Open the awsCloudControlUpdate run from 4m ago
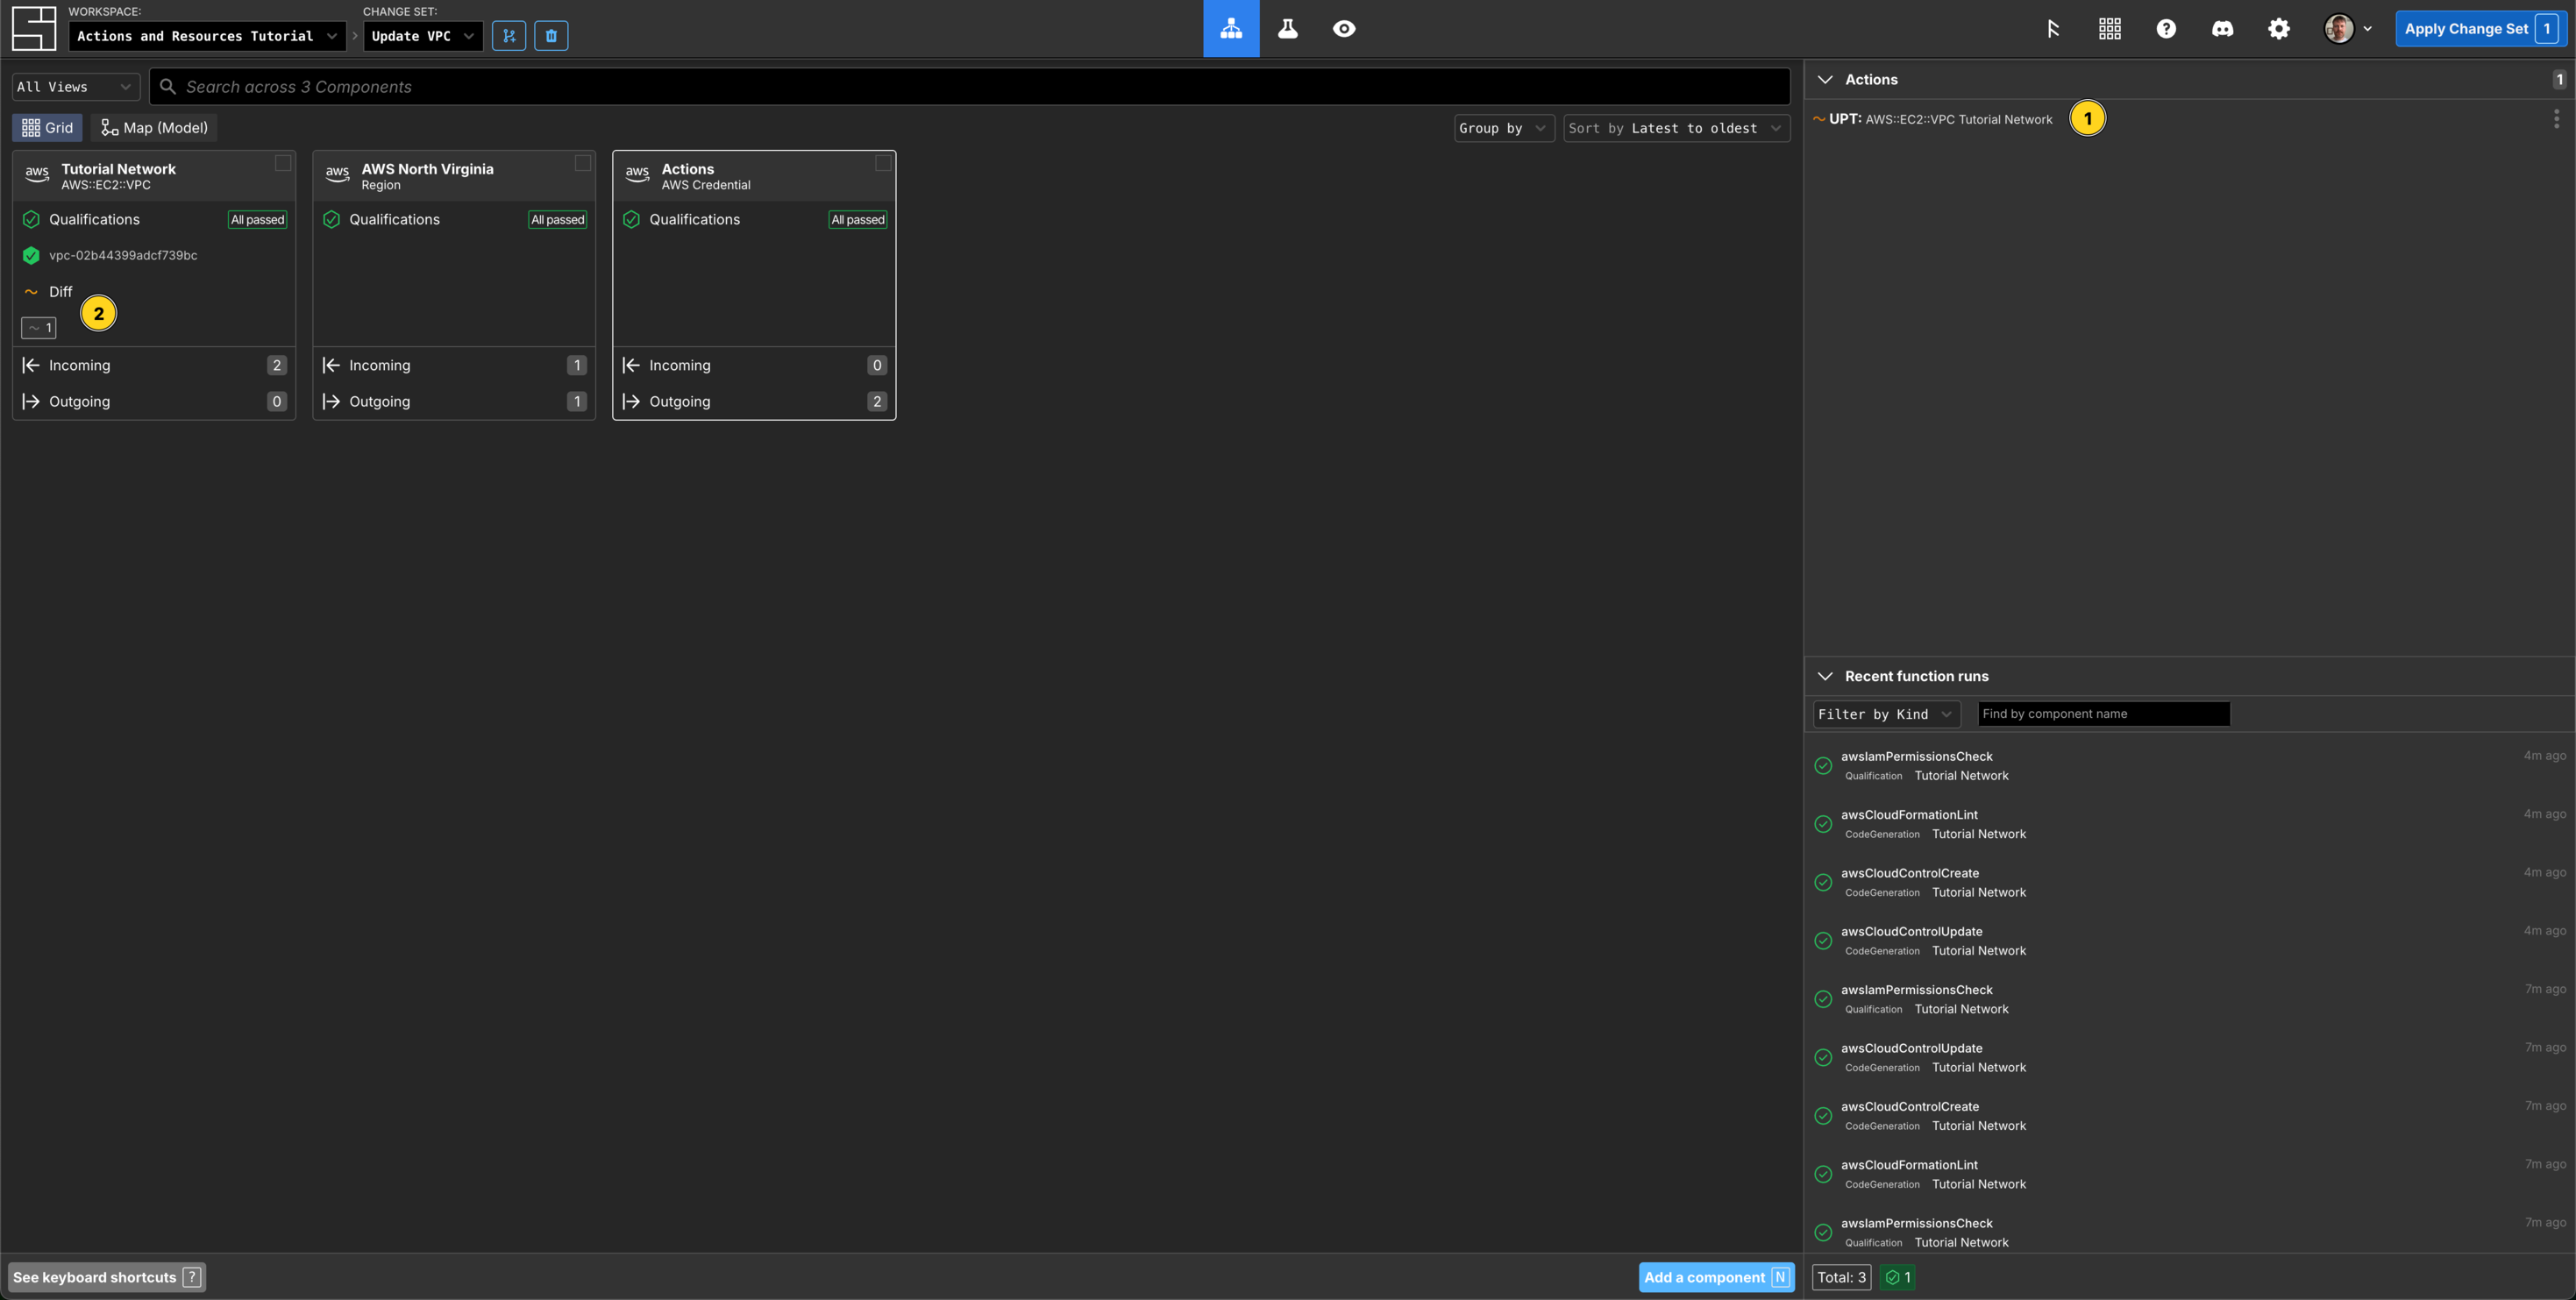Image resolution: width=2576 pixels, height=1300 pixels. [2190, 940]
